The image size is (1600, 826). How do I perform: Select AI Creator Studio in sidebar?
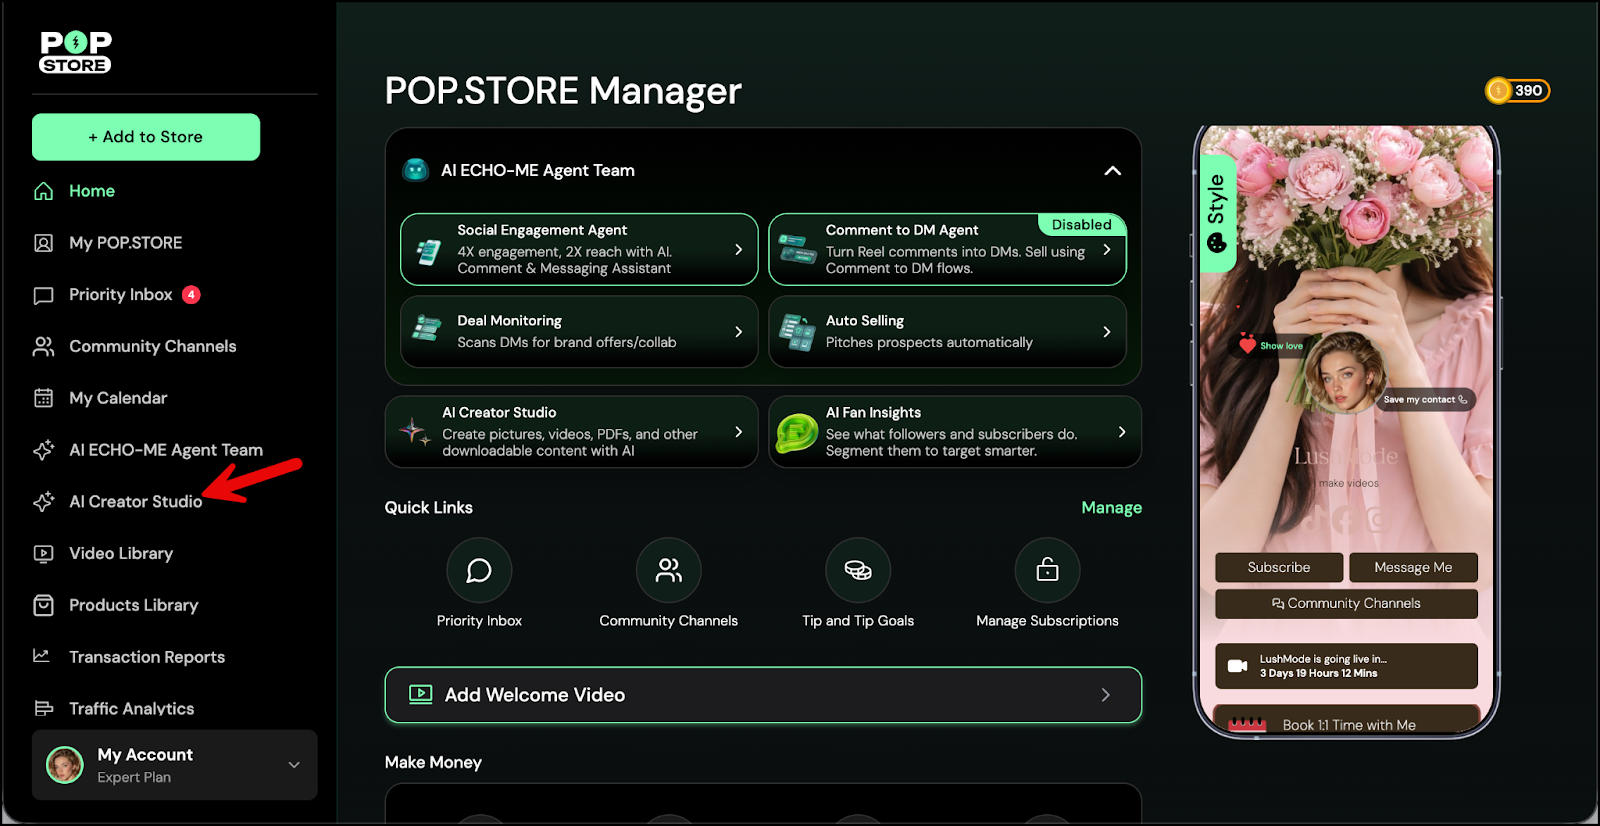[x=135, y=502]
